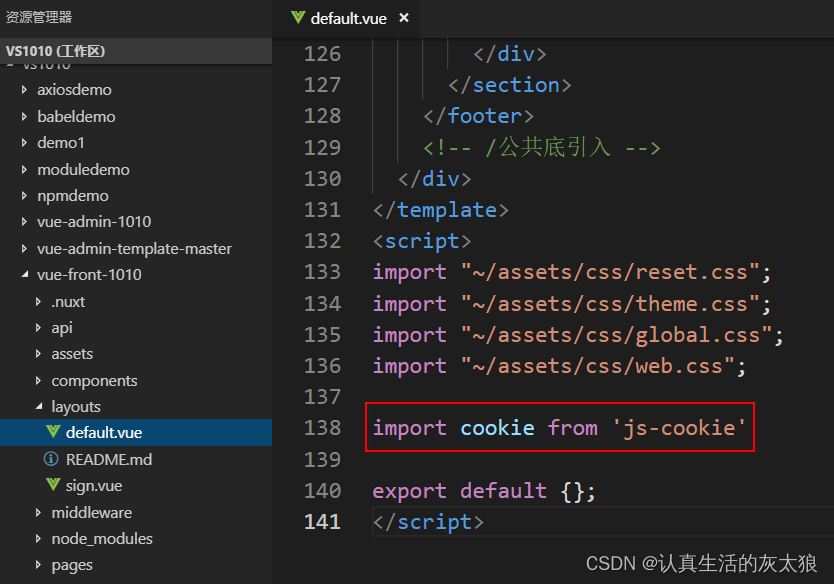Select the vue-admin-template-master folder

coord(134,248)
